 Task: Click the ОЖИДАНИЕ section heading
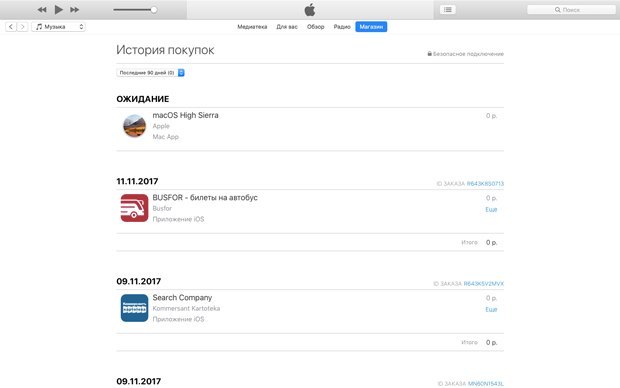click(x=143, y=99)
